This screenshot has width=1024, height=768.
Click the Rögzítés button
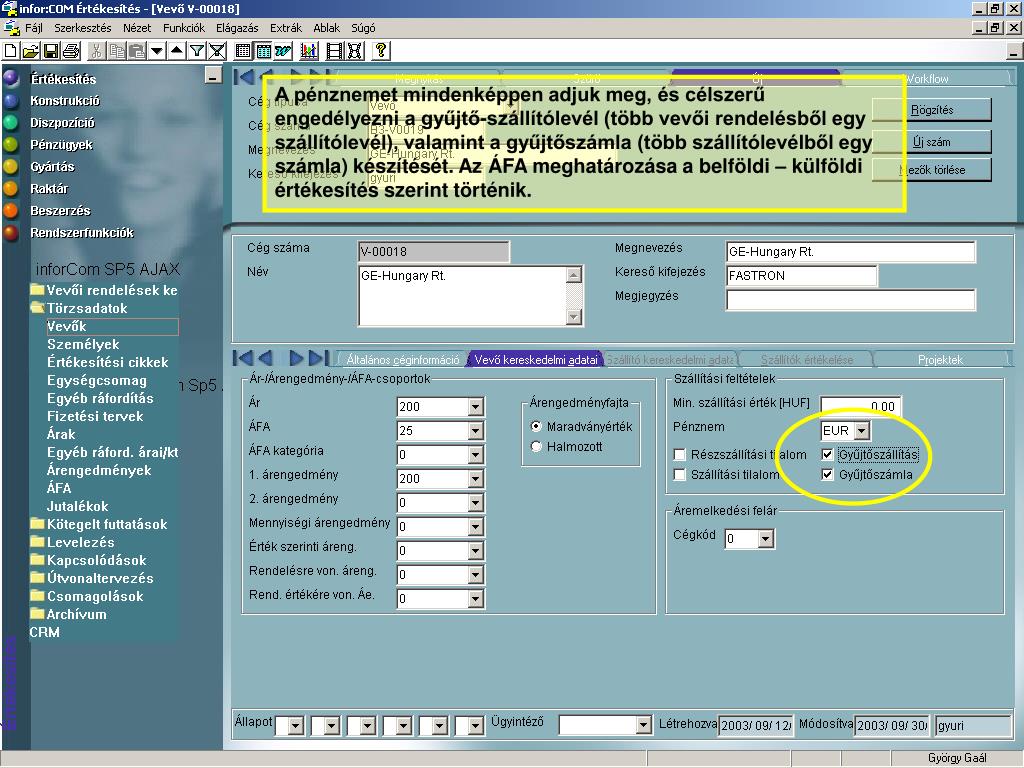pyautogui.click(x=932, y=110)
